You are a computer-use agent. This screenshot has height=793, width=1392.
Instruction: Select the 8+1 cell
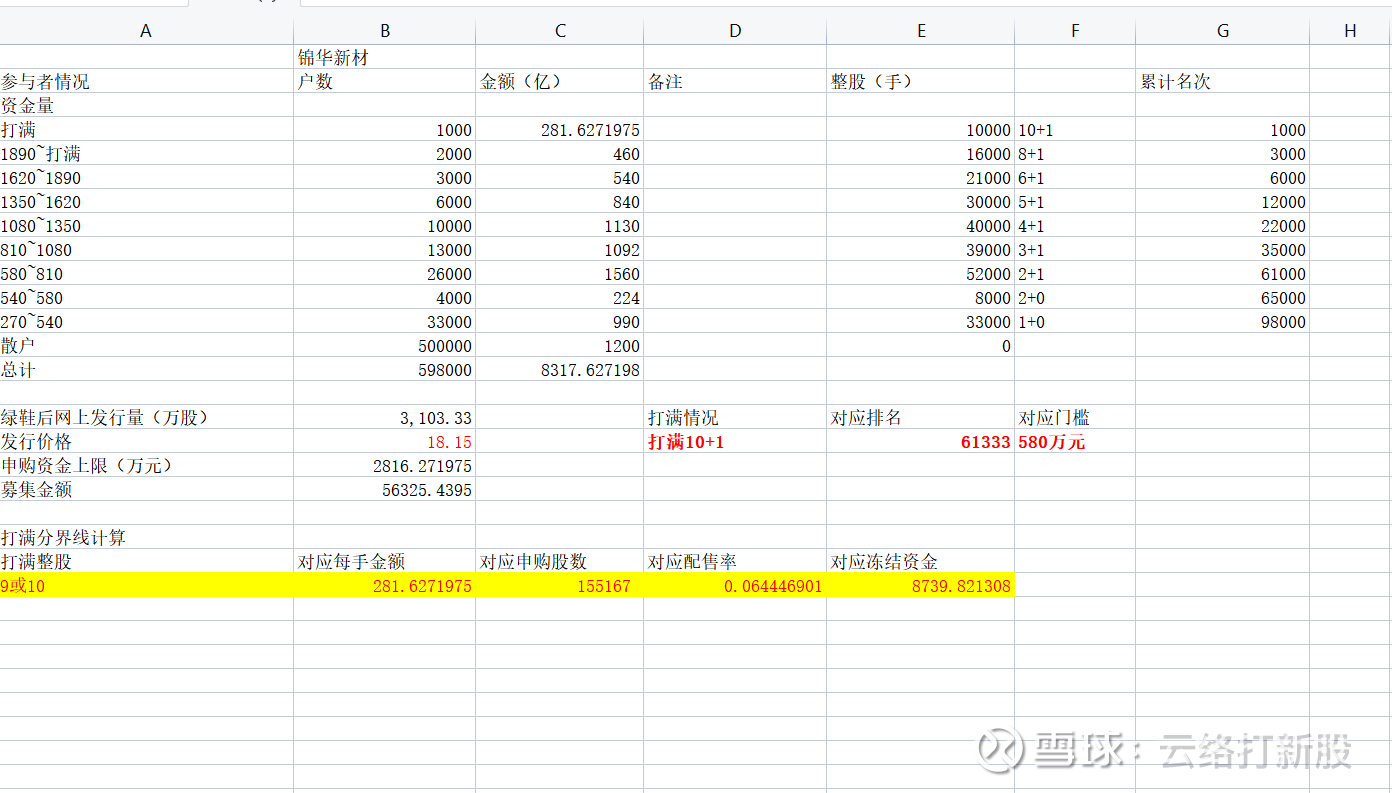1075,153
